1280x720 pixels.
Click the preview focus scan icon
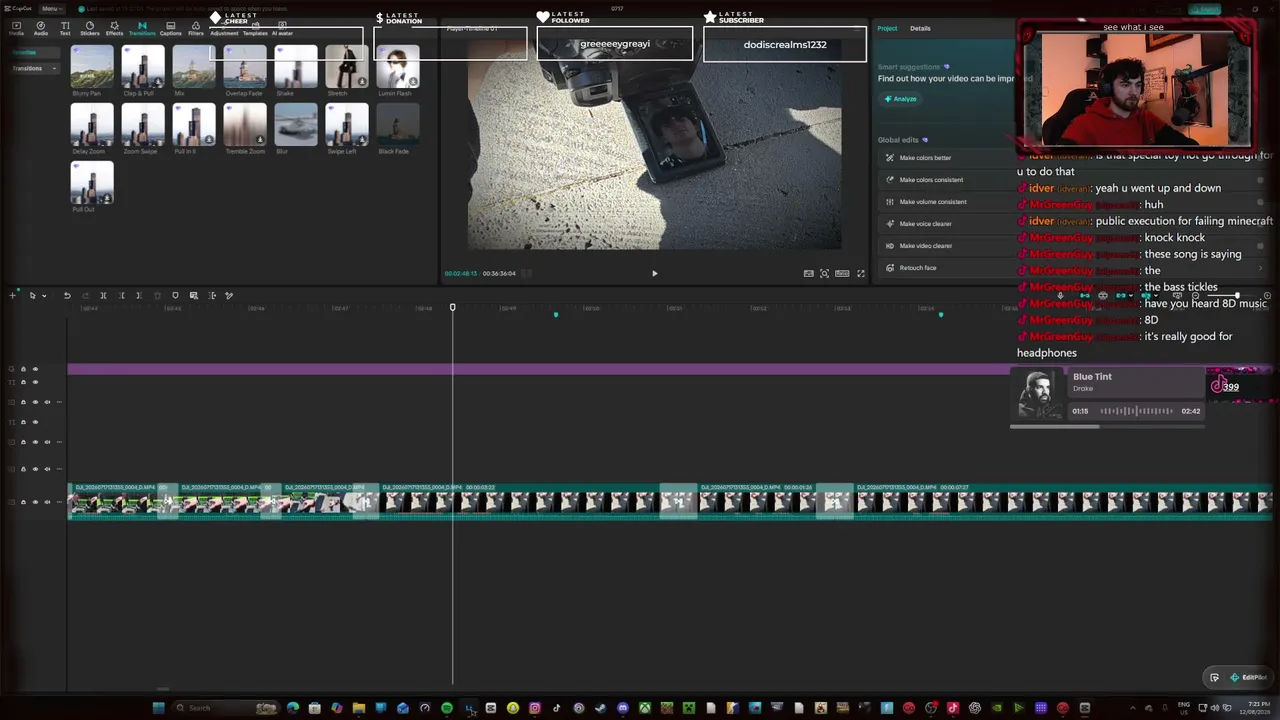(x=824, y=273)
